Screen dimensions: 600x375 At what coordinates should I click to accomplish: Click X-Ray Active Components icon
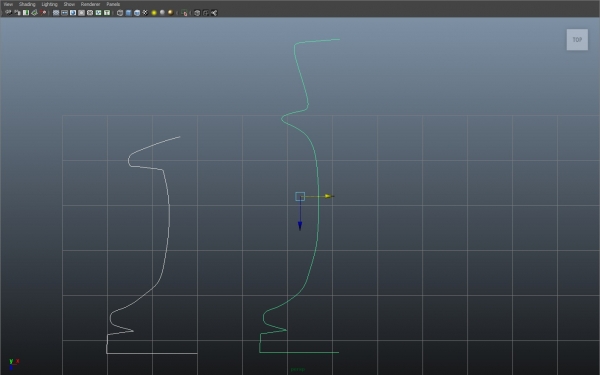tap(205, 13)
